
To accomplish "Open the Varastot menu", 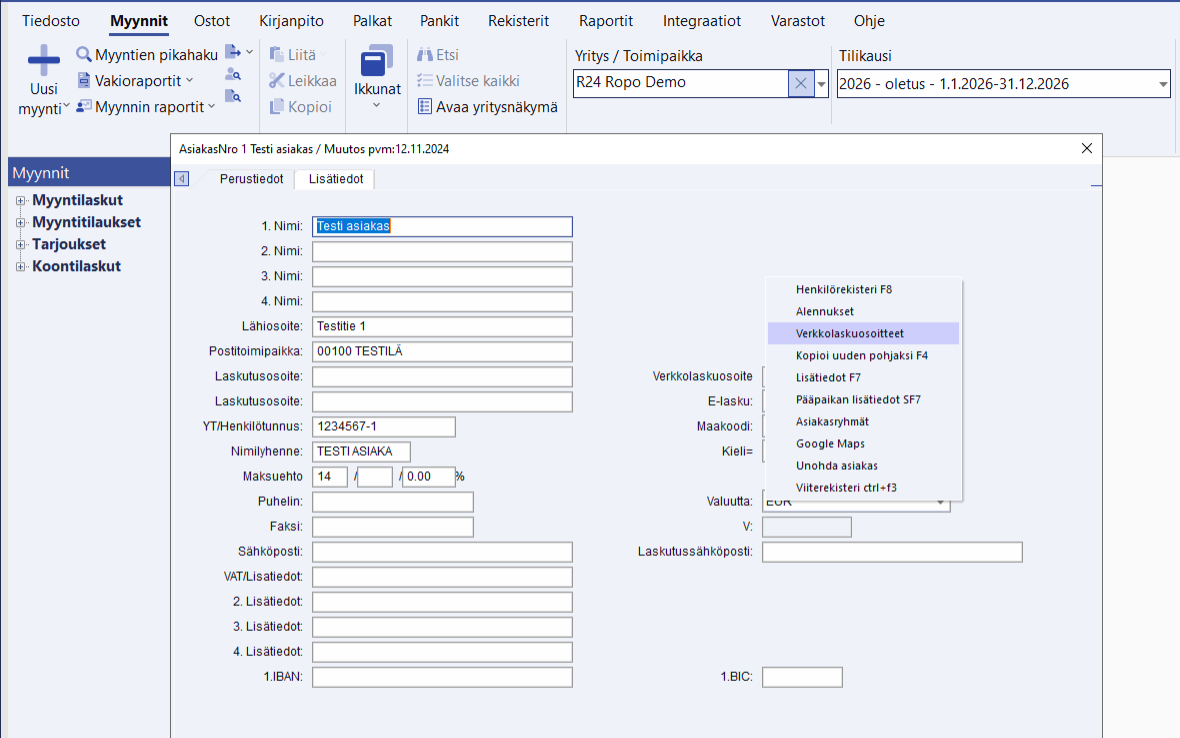I will 798,21.
